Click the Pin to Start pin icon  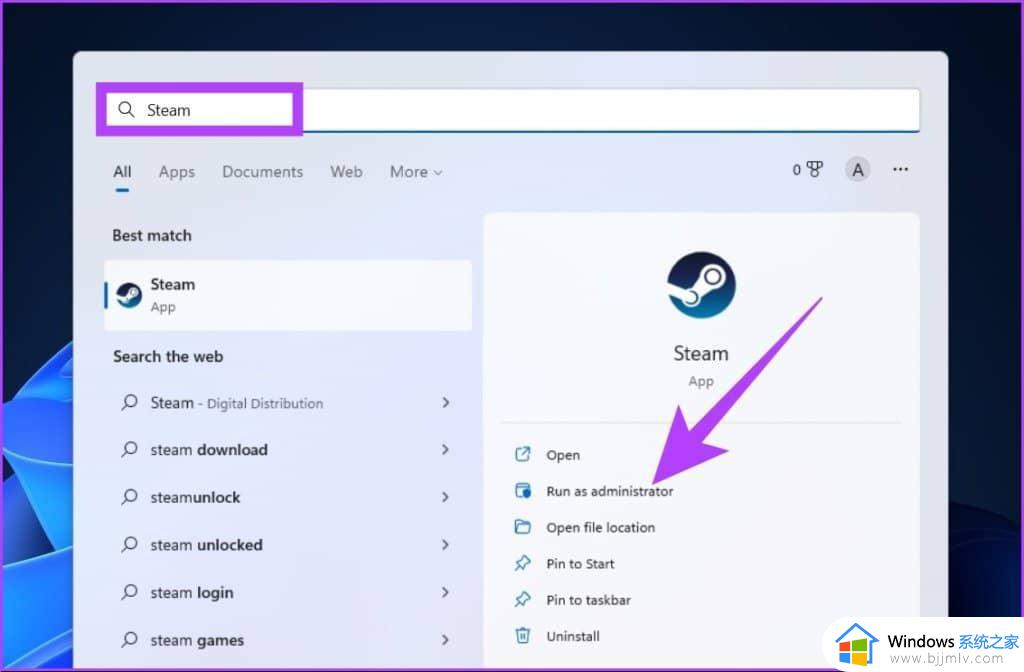click(522, 563)
